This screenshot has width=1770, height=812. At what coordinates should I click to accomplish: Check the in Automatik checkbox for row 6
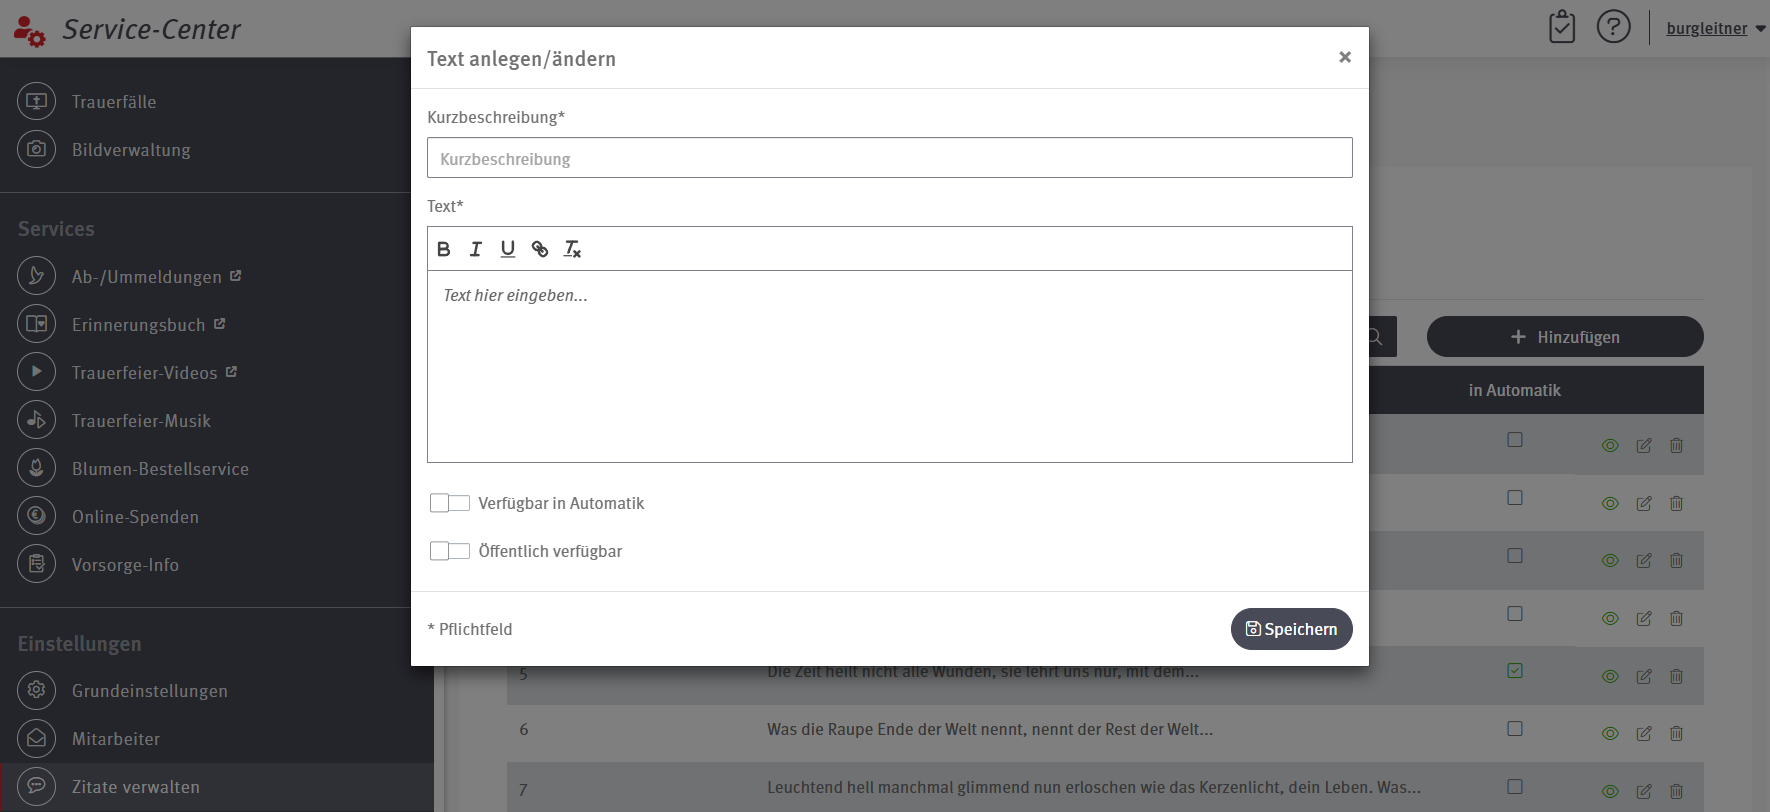1515,729
